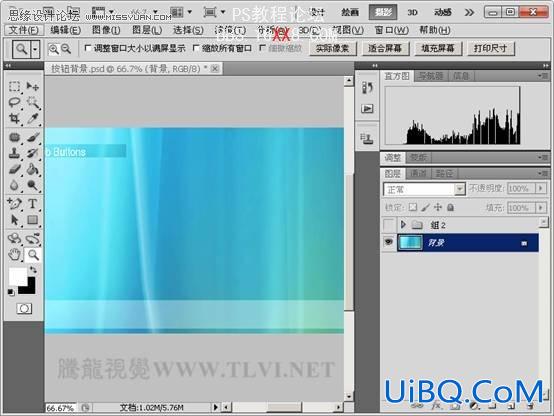Select the Pen tool
The height and width of the screenshot is (416, 554).
[14, 204]
